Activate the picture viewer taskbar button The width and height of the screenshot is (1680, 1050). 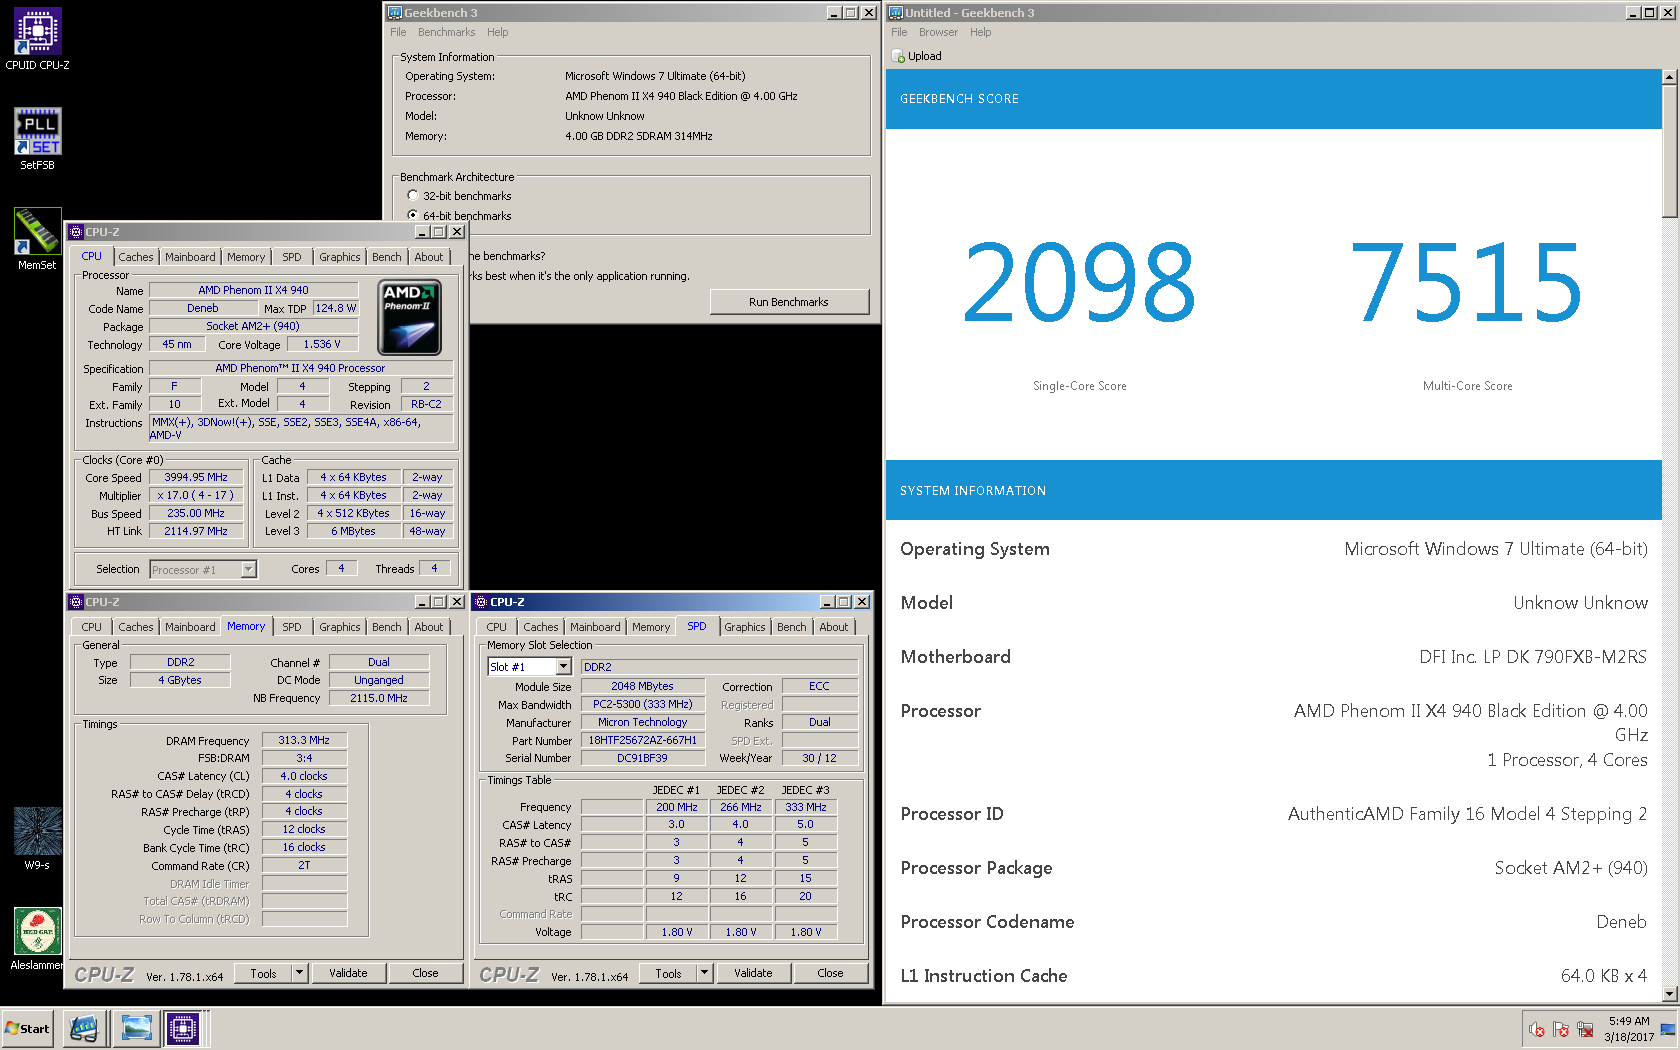point(135,1028)
